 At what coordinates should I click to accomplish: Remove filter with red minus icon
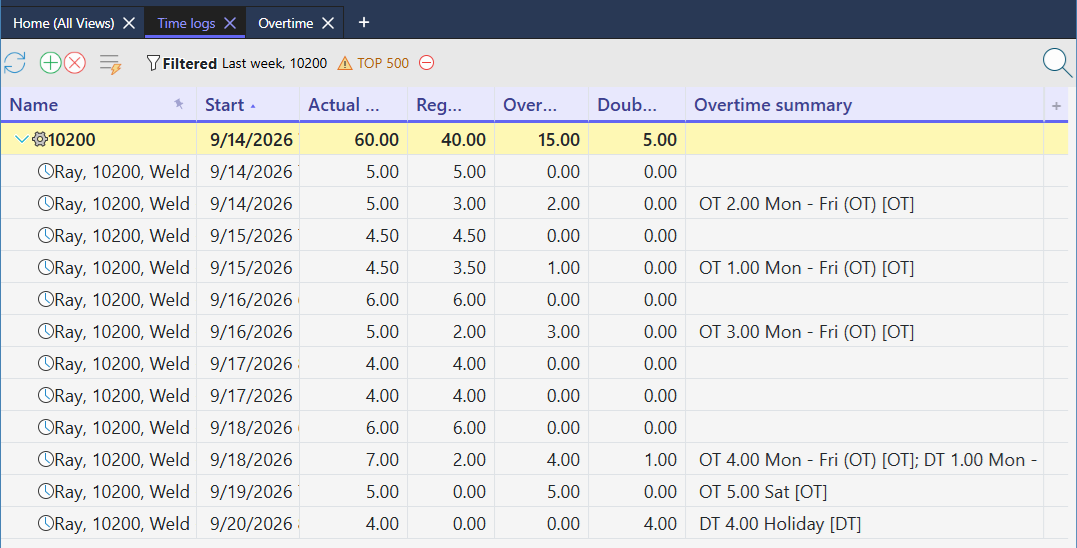pyautogui.click(x=427, y=63)
